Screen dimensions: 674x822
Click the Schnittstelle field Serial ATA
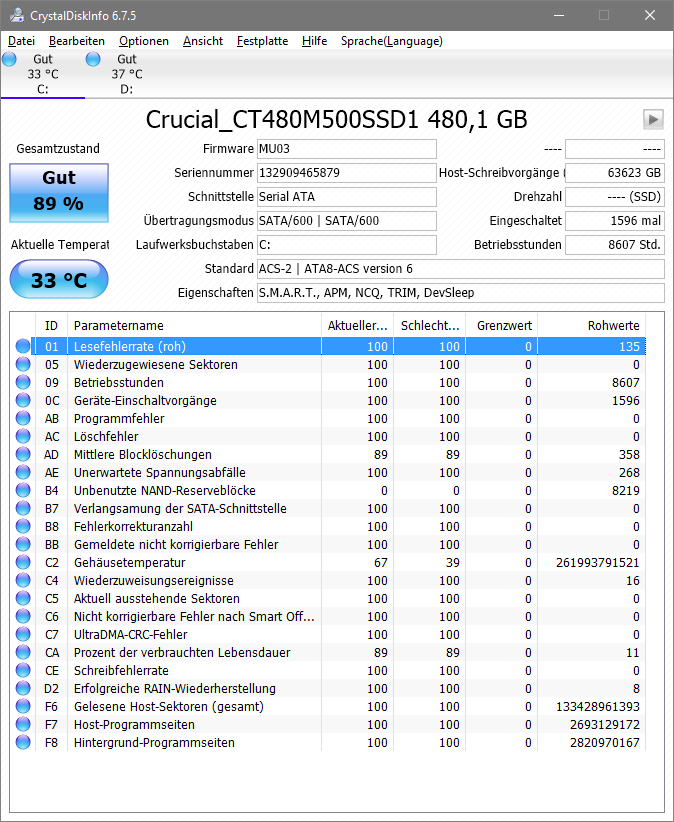(x=346, y=197)
